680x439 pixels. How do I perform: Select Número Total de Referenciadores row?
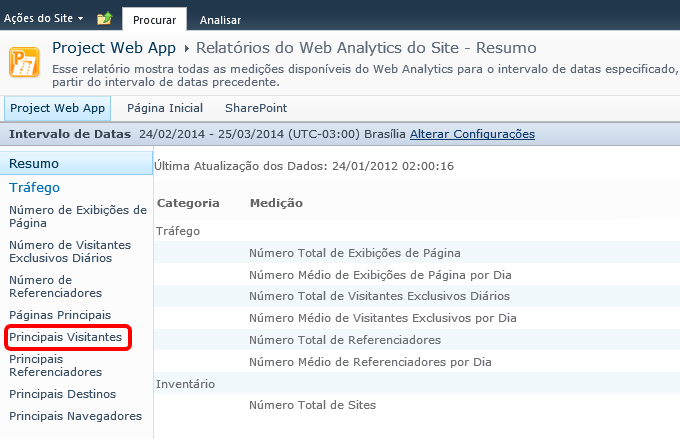coord(417,340)
